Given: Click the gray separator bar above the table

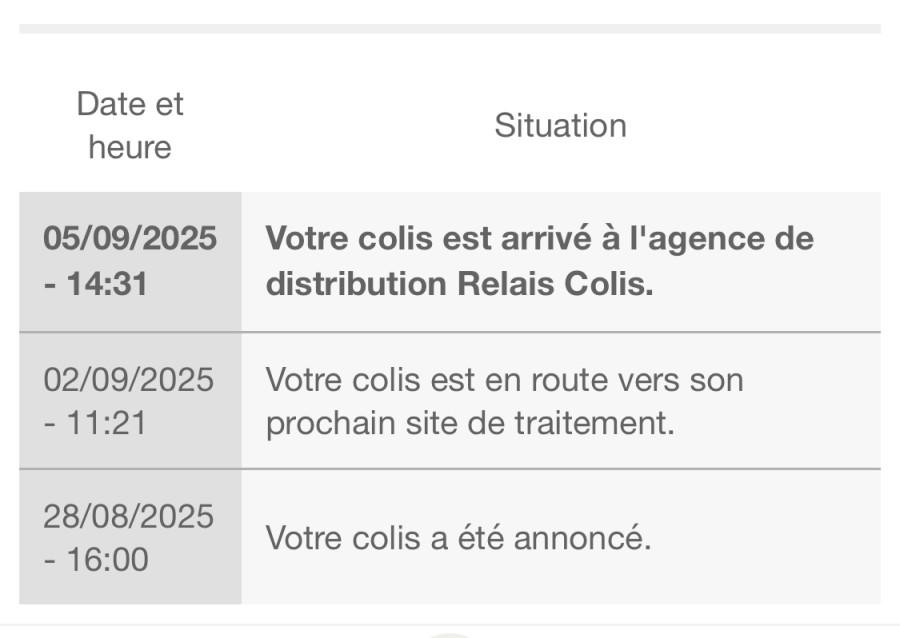Looking at the screenshot, I should [450, 29].
